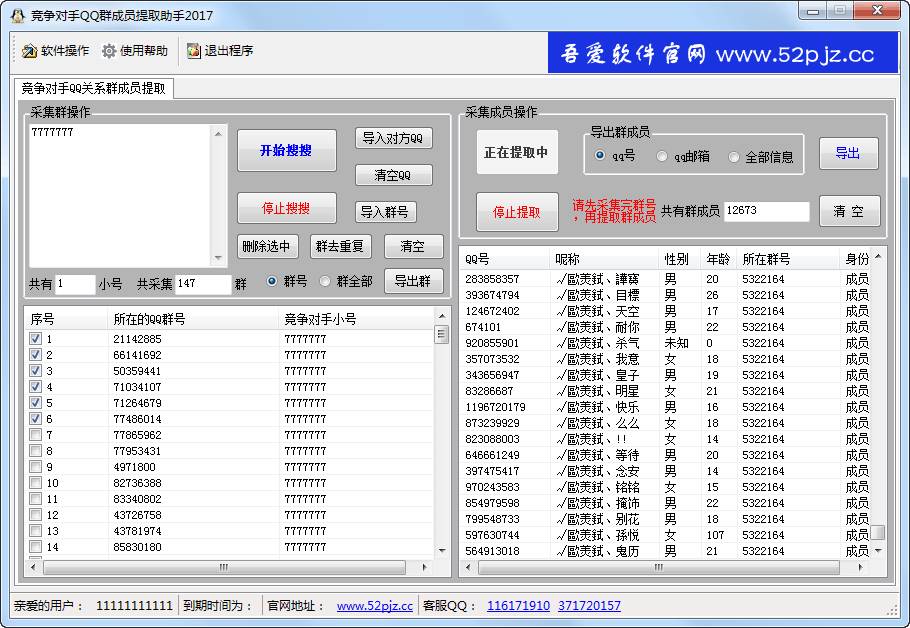The width and height of the screenshot is (910, 628).
Task: Select the qq邮箱 radio button
Action: (662, 156)
